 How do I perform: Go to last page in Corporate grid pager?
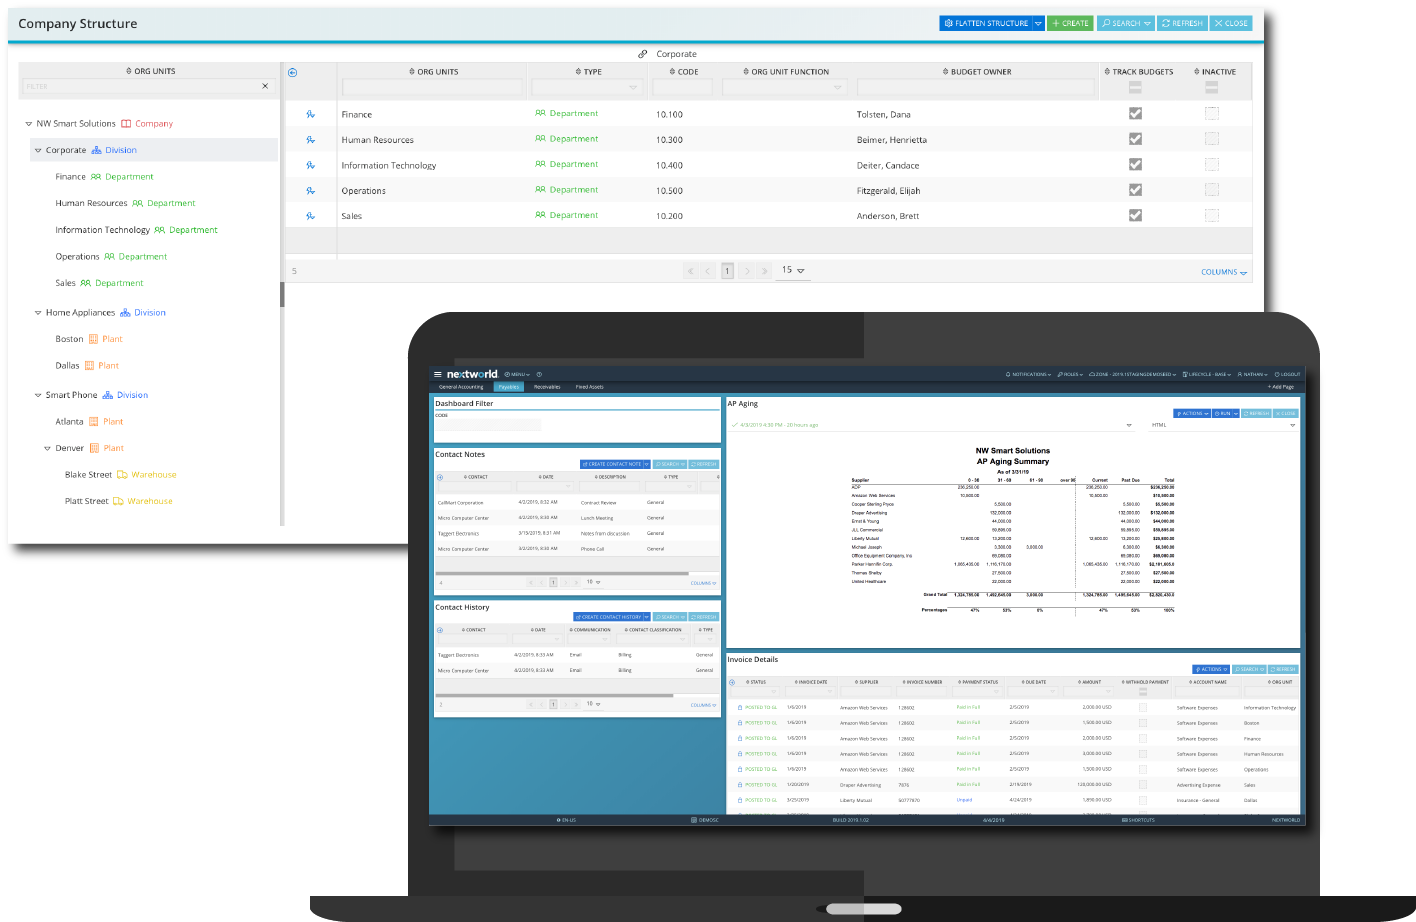[x=765, y=271]
